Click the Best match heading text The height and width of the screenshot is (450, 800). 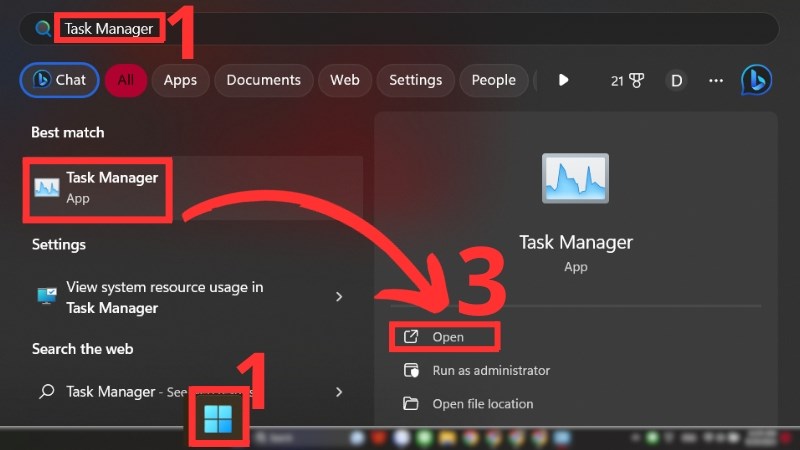tap(68, 133)
